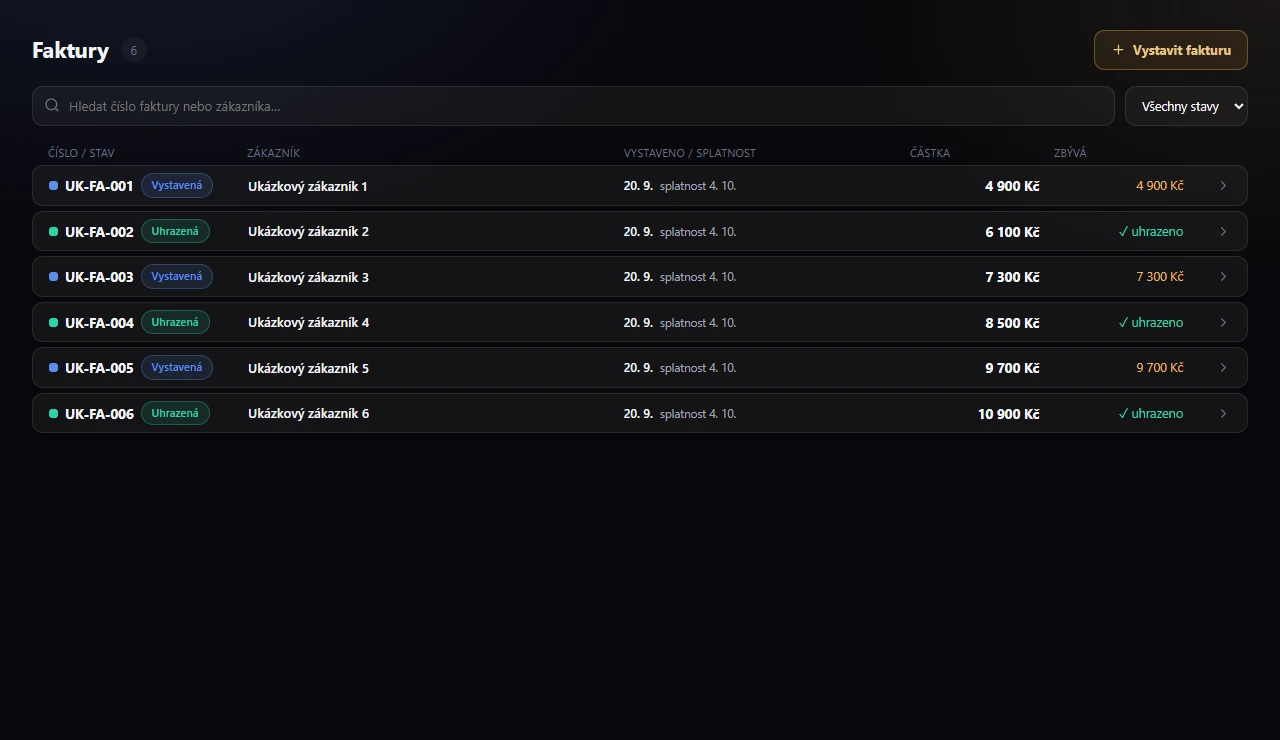Select invoice number UK-FA-004
This screenshot has width=1280, height=740.
pos(99,323)
